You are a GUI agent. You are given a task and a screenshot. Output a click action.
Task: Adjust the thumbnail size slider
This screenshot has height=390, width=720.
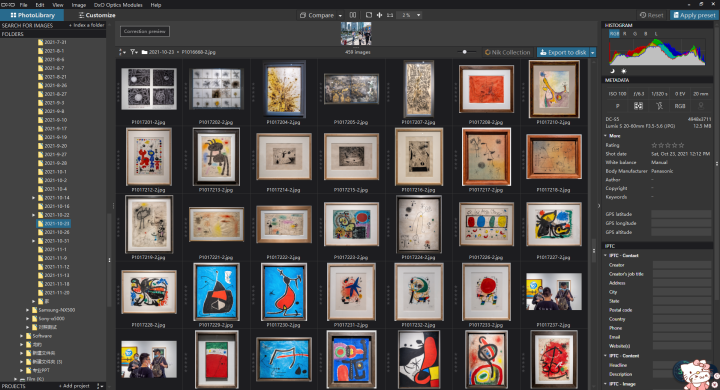point(465,52)
